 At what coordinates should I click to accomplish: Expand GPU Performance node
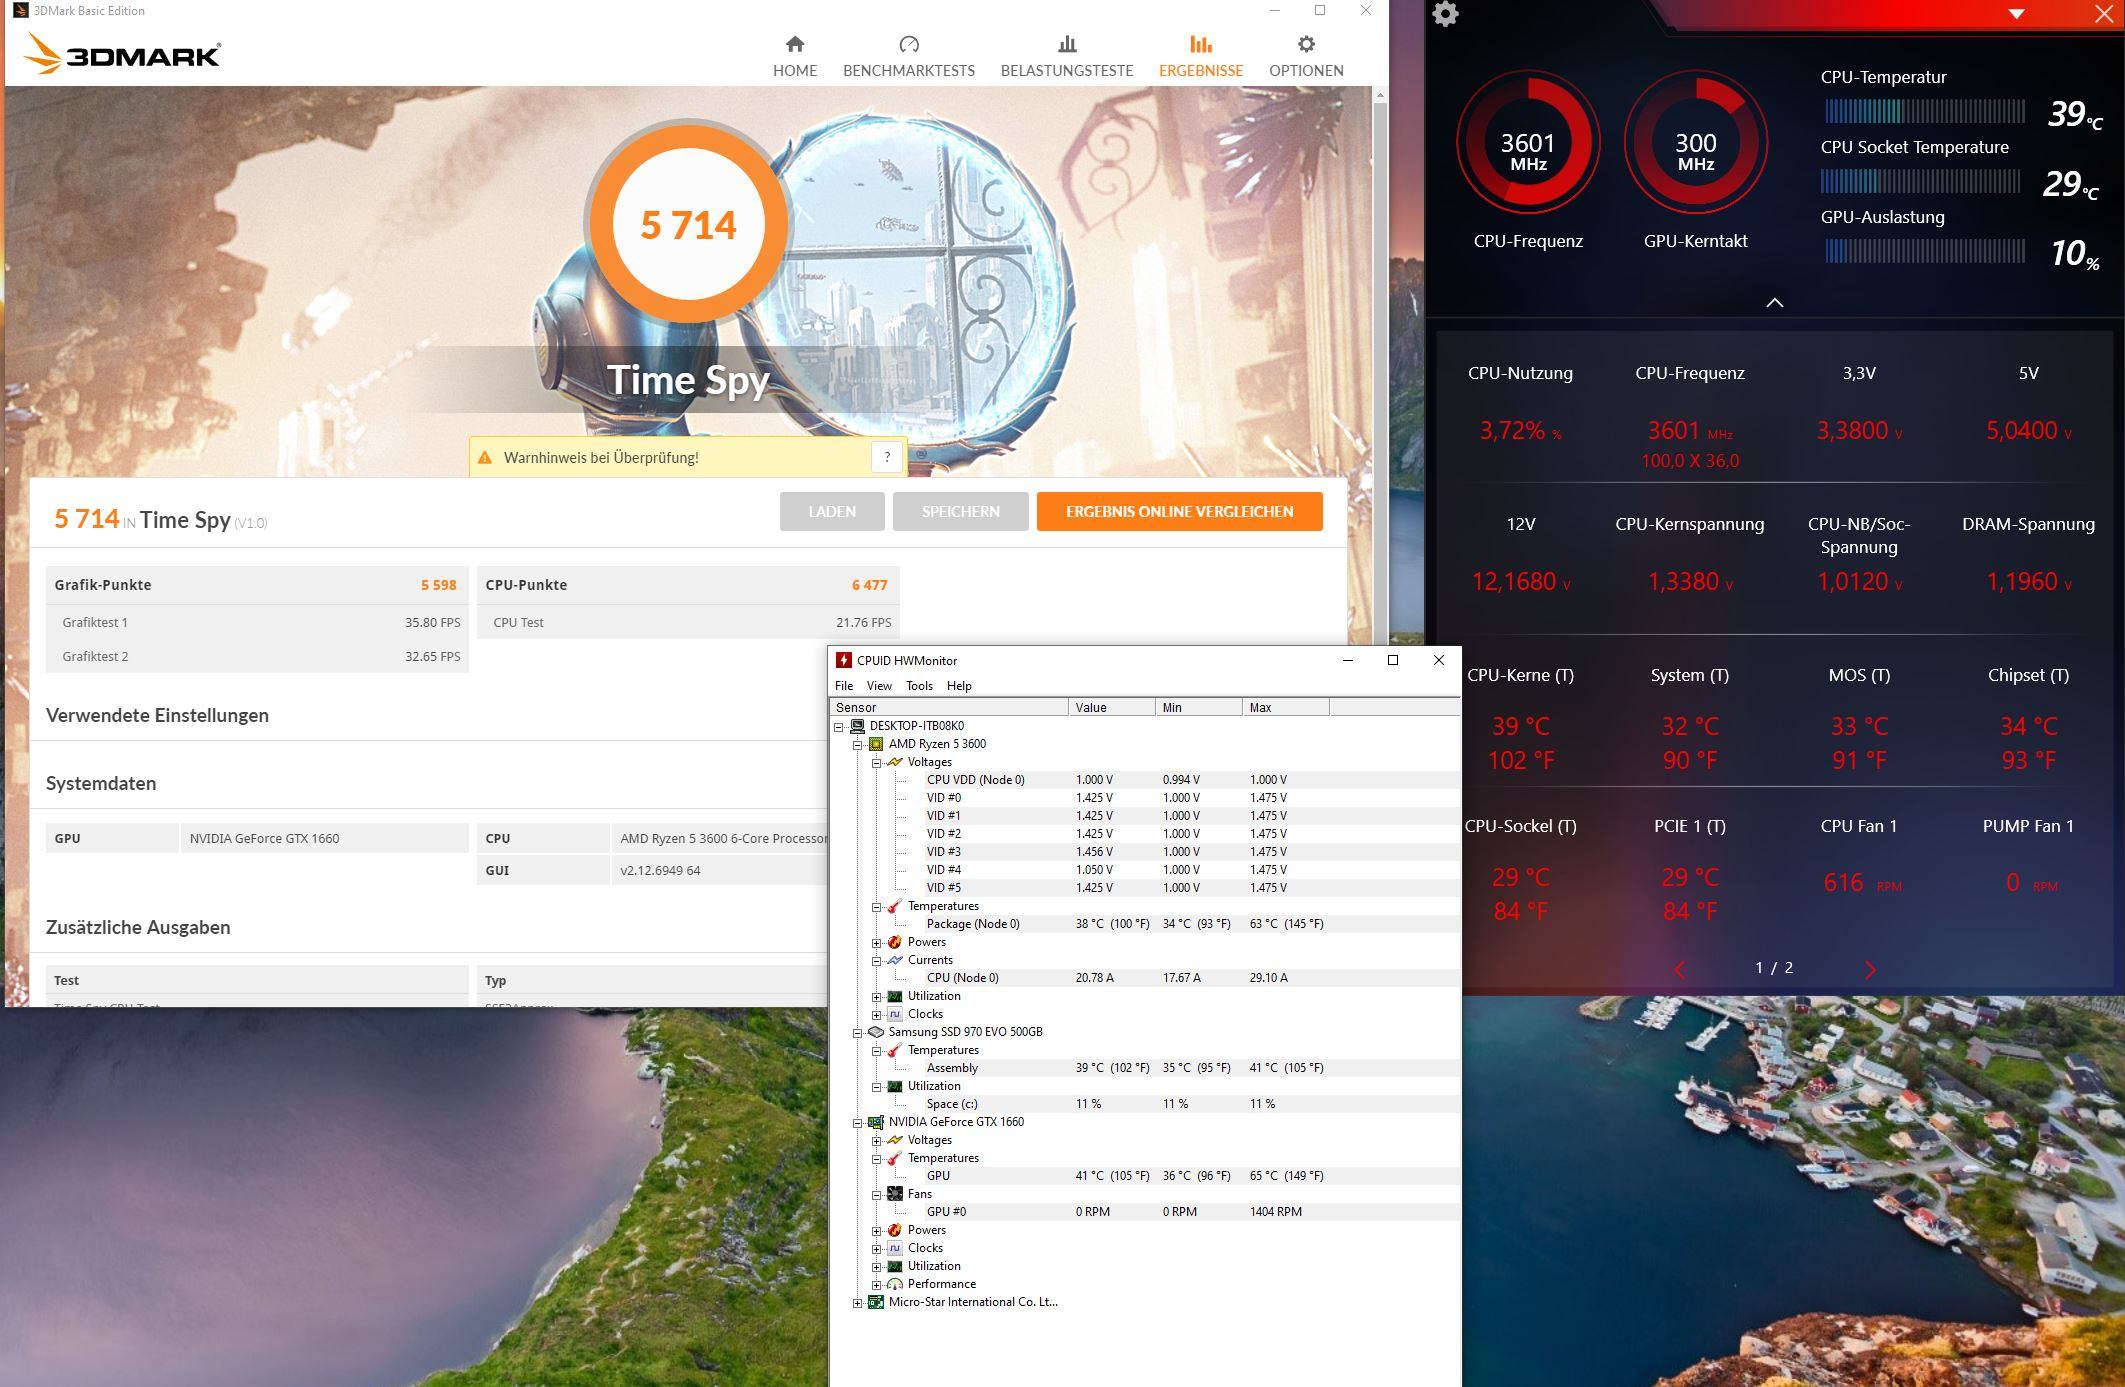coord(876,1285)
